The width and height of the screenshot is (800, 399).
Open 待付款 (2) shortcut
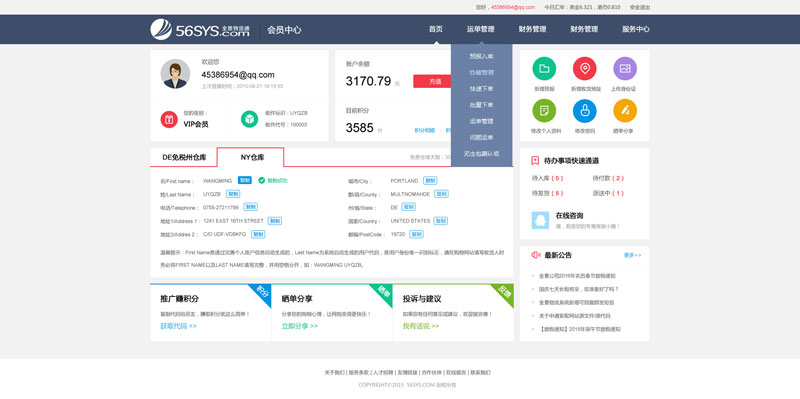point(608,179)
